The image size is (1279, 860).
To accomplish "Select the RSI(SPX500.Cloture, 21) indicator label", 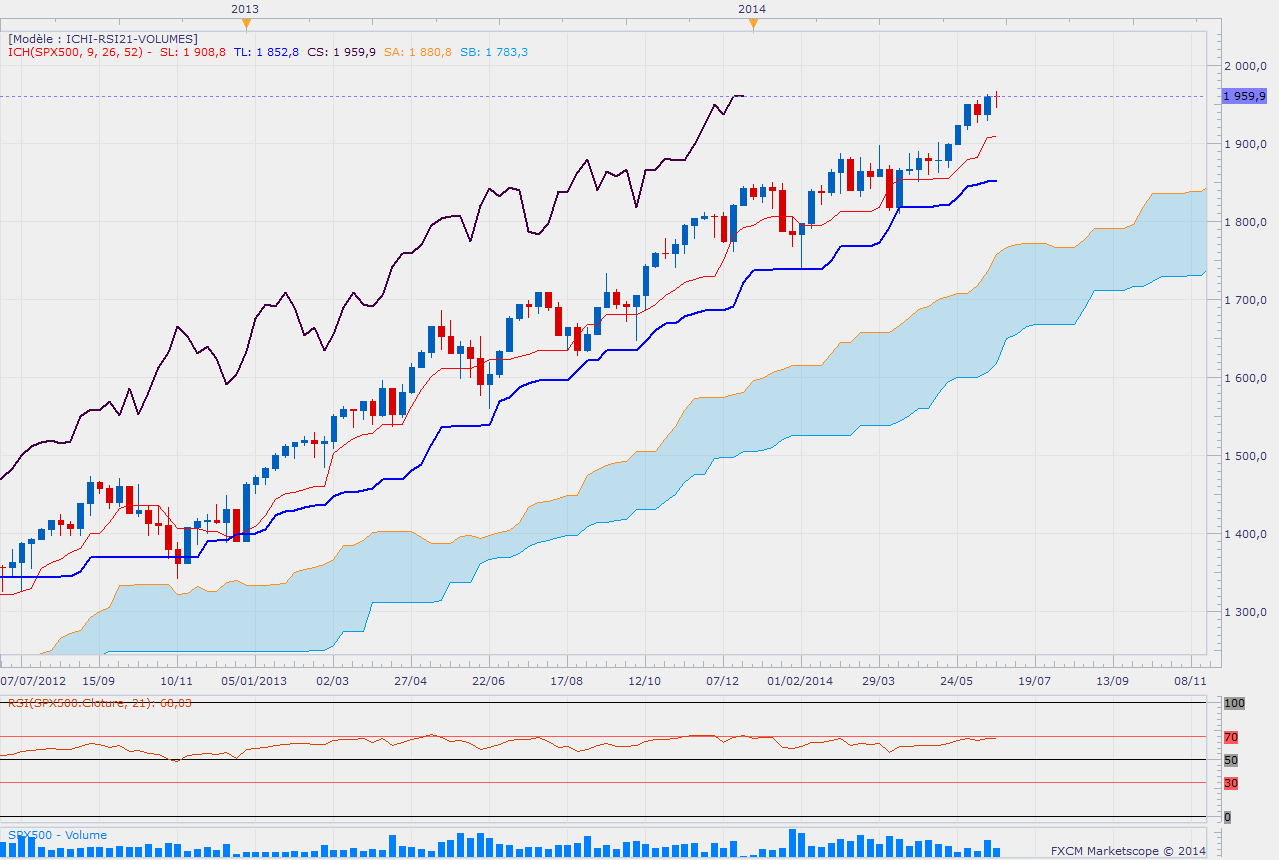I will (99, 703).
